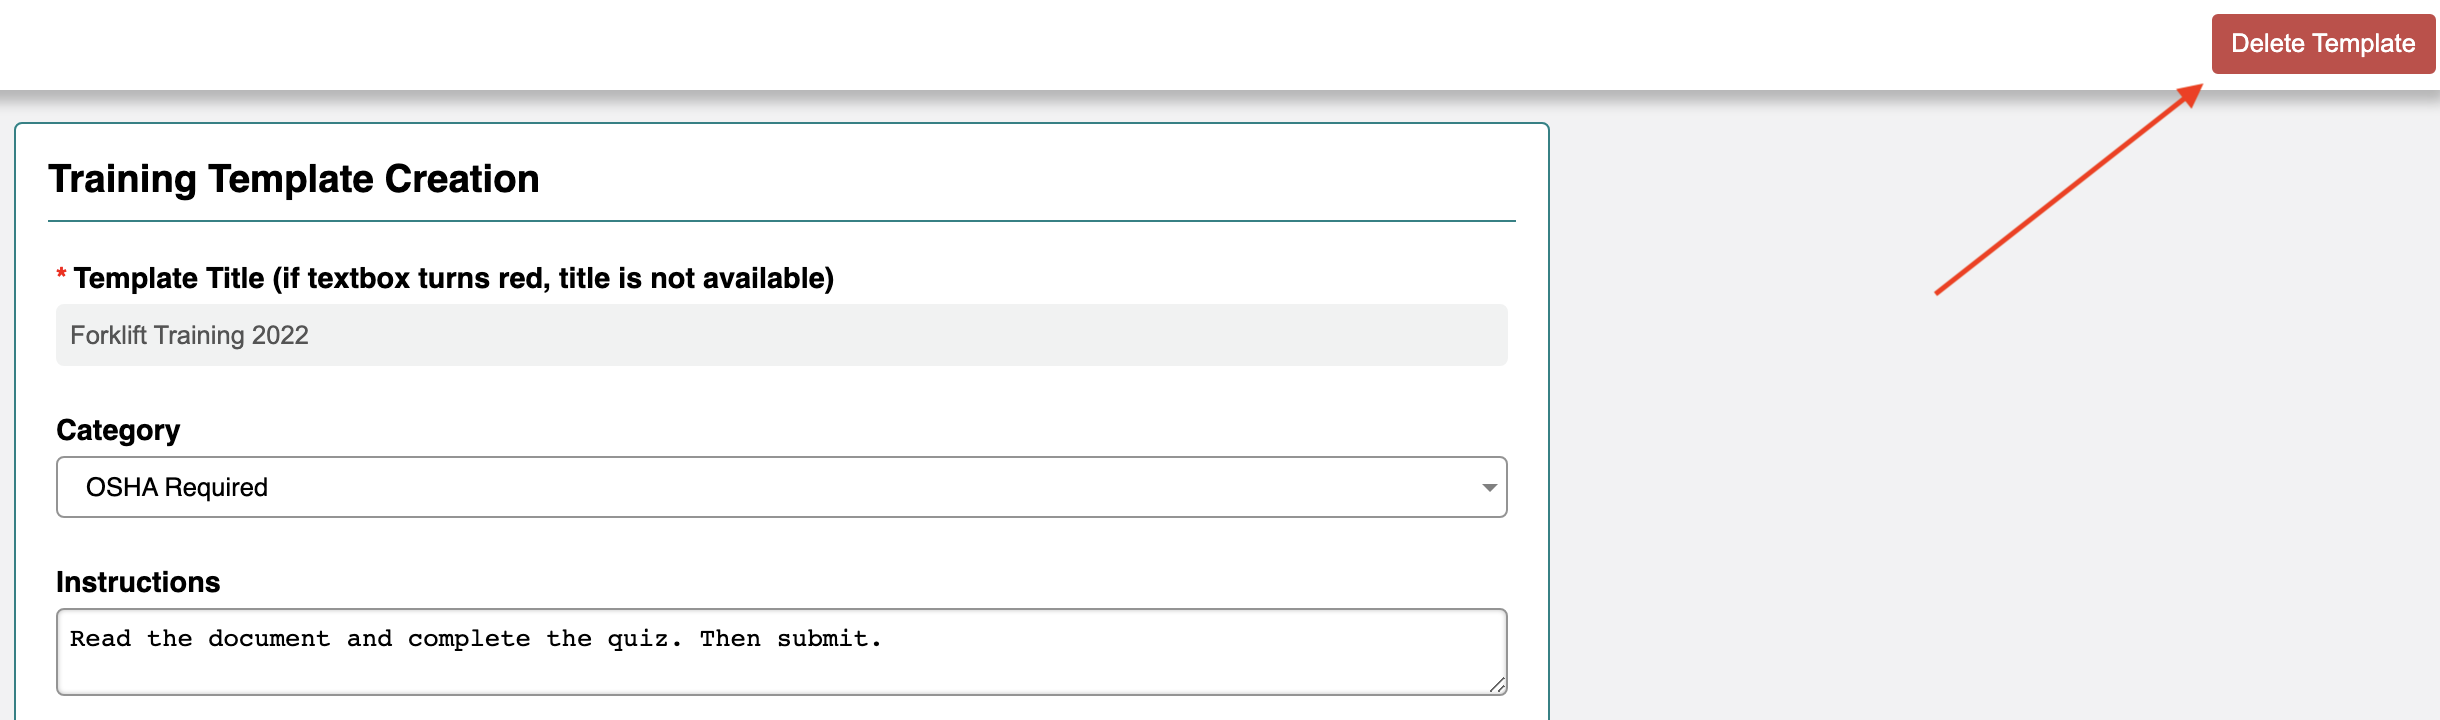The height and width of the screenshot is (720, 2440).
Task: Click the red Delete Template button
Action: click(2323, 44)
